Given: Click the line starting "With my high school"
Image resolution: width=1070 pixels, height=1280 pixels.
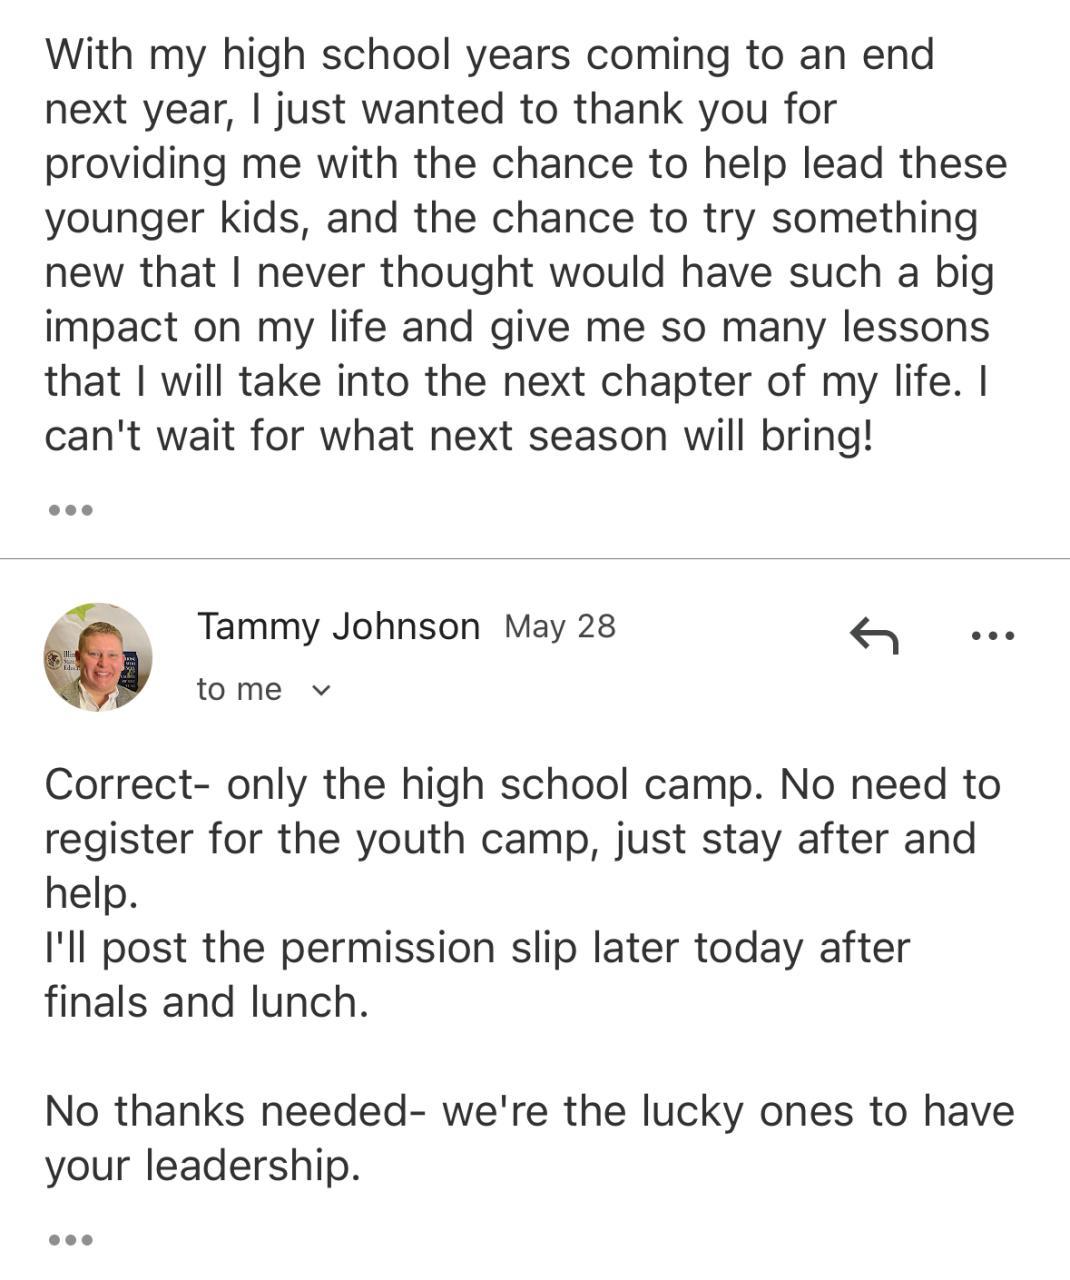Looking at the screenshot, I should click(489, 55).
